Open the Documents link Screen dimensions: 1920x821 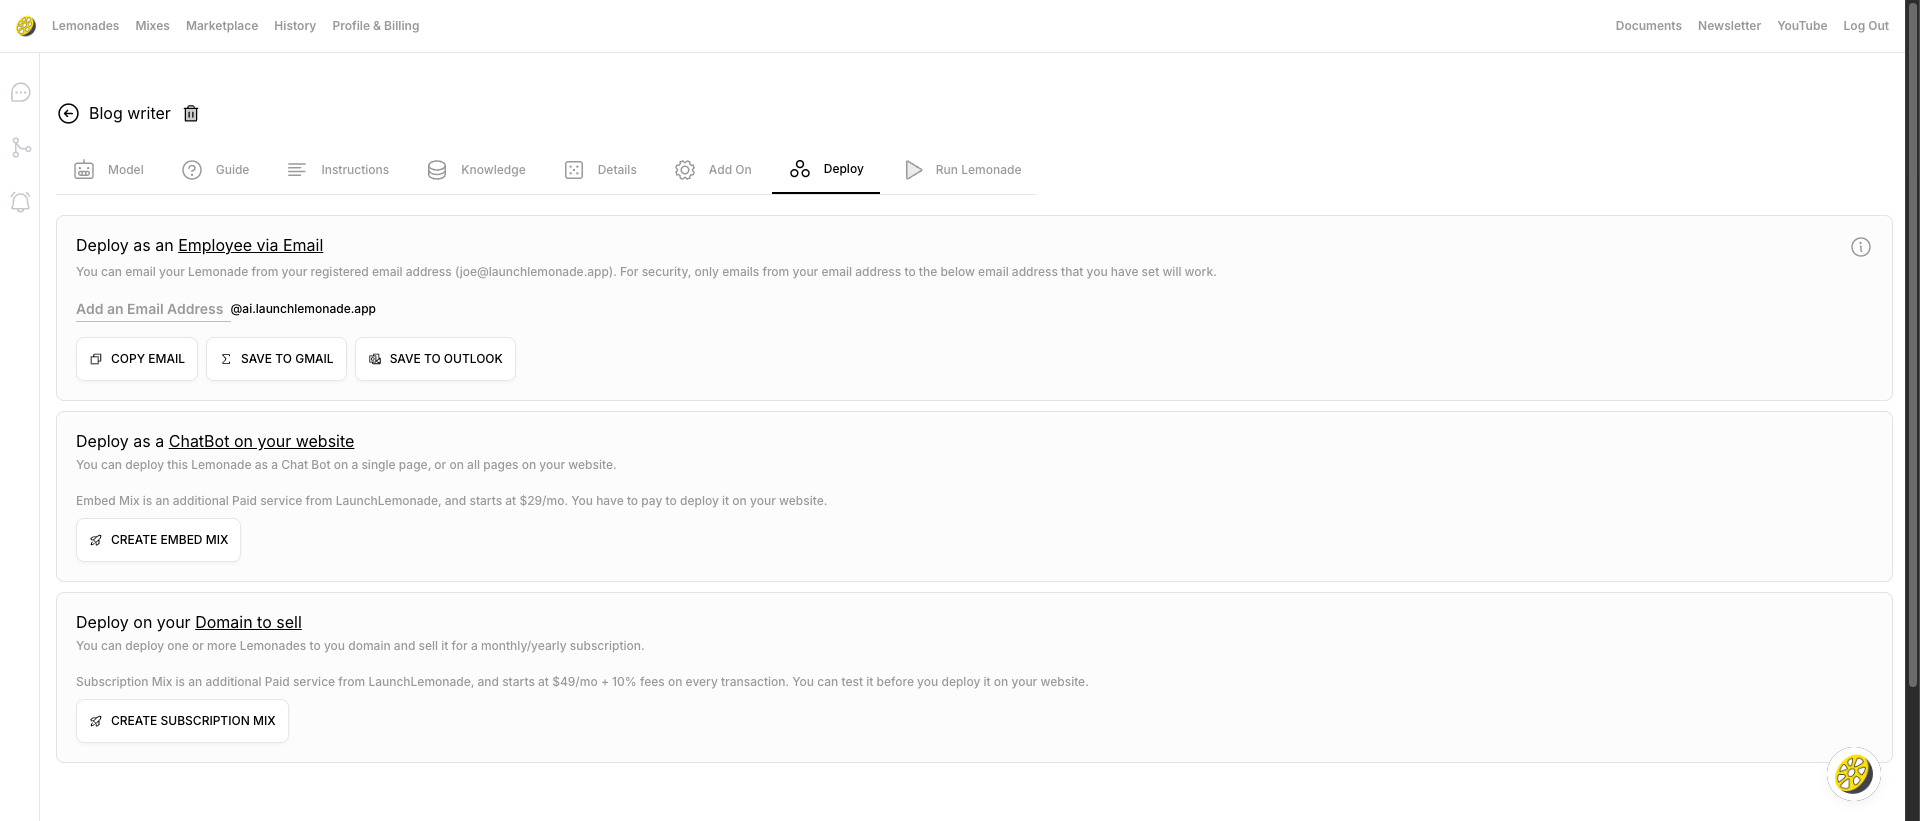click(x=1648, y=26)
